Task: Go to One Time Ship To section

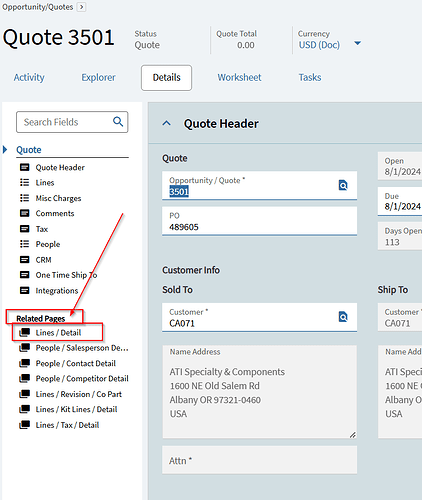Action: click(x=66, y=275)
